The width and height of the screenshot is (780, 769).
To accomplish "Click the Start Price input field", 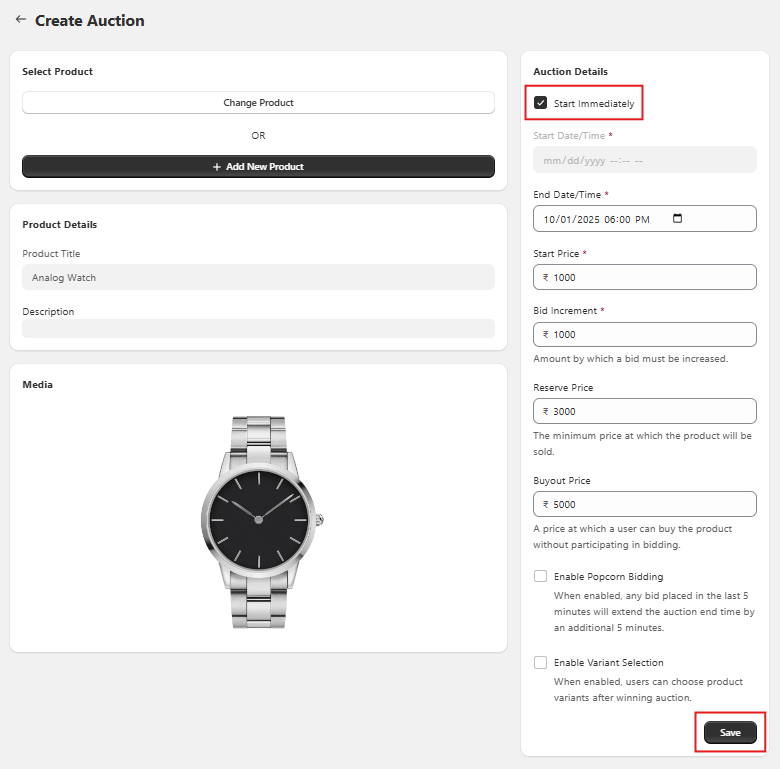I will click(x=650, y=277).
